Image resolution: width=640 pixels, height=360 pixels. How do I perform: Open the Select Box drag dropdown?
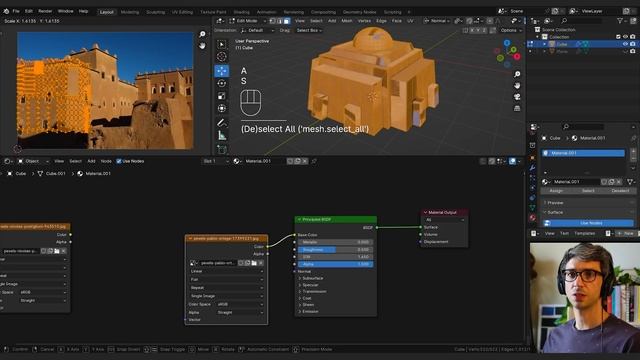pos(309,31)
